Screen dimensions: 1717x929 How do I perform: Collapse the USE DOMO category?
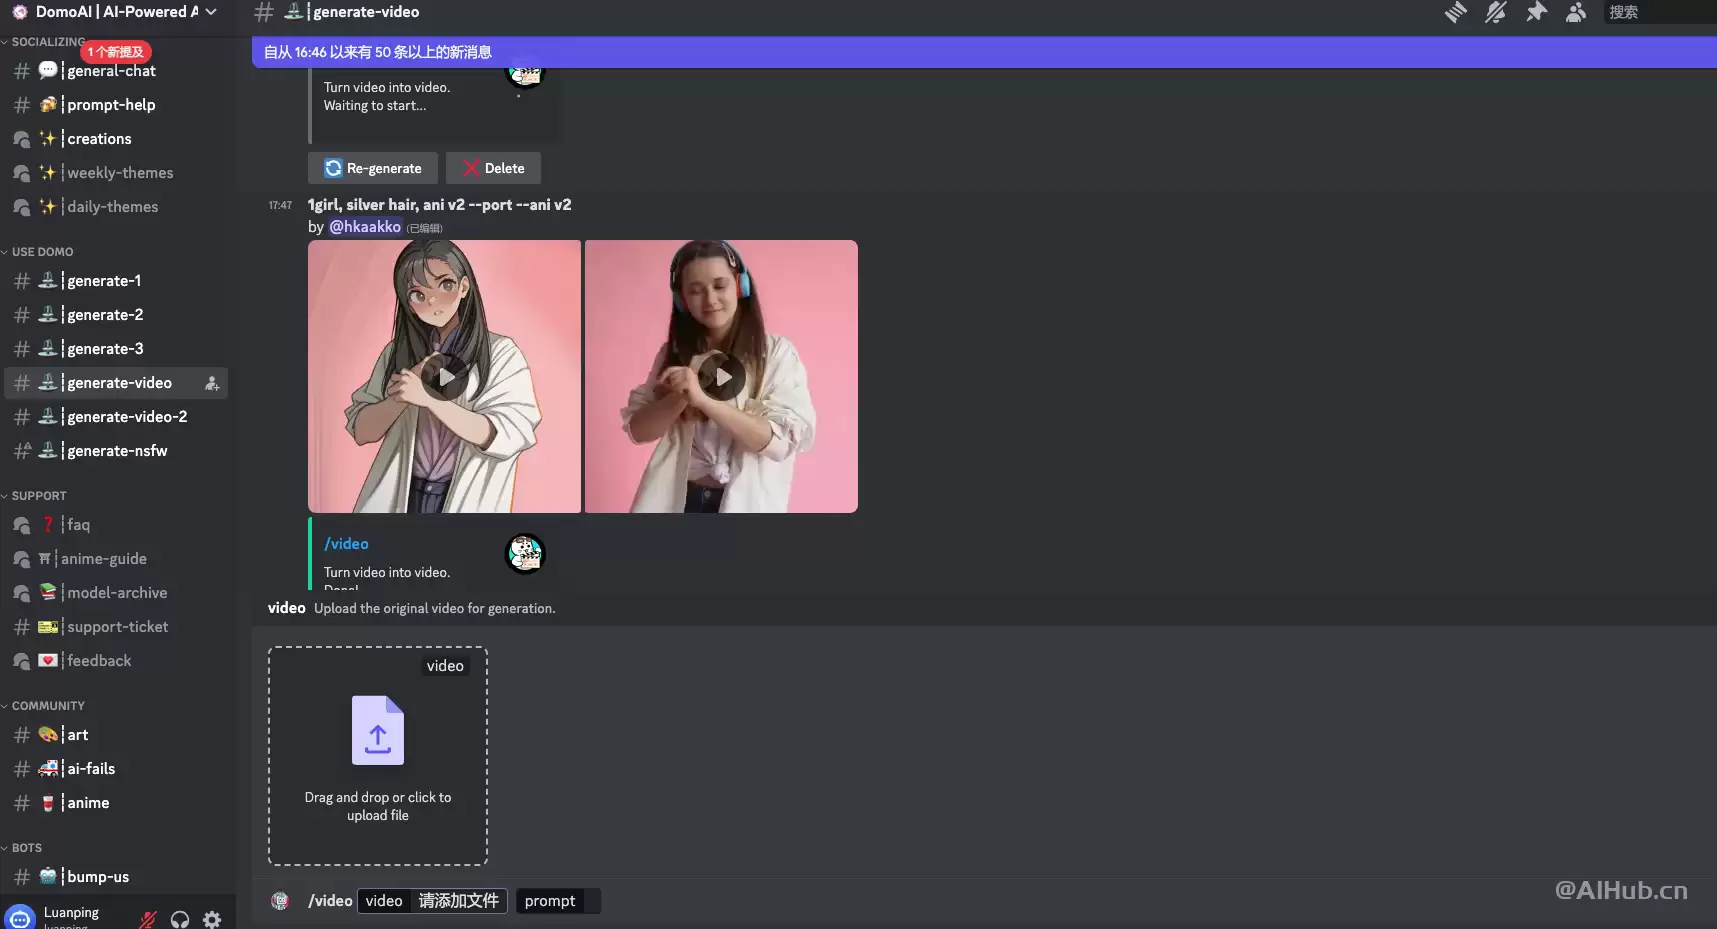click(x=42, y=252)
